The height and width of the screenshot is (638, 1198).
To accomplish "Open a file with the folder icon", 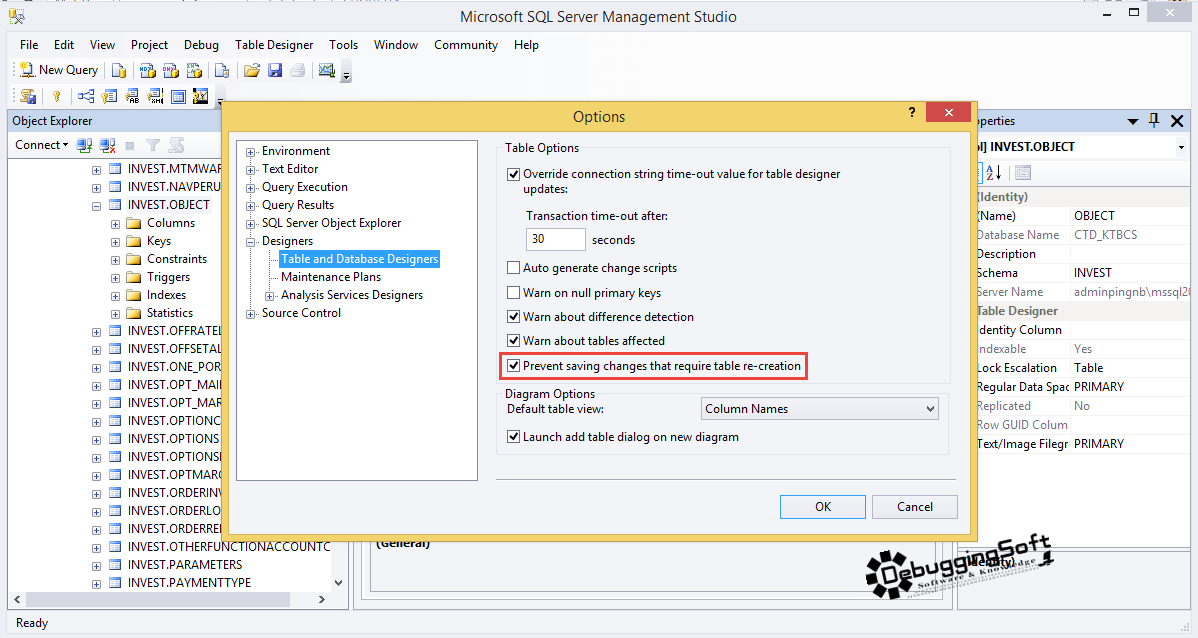I will pos(252,70).
